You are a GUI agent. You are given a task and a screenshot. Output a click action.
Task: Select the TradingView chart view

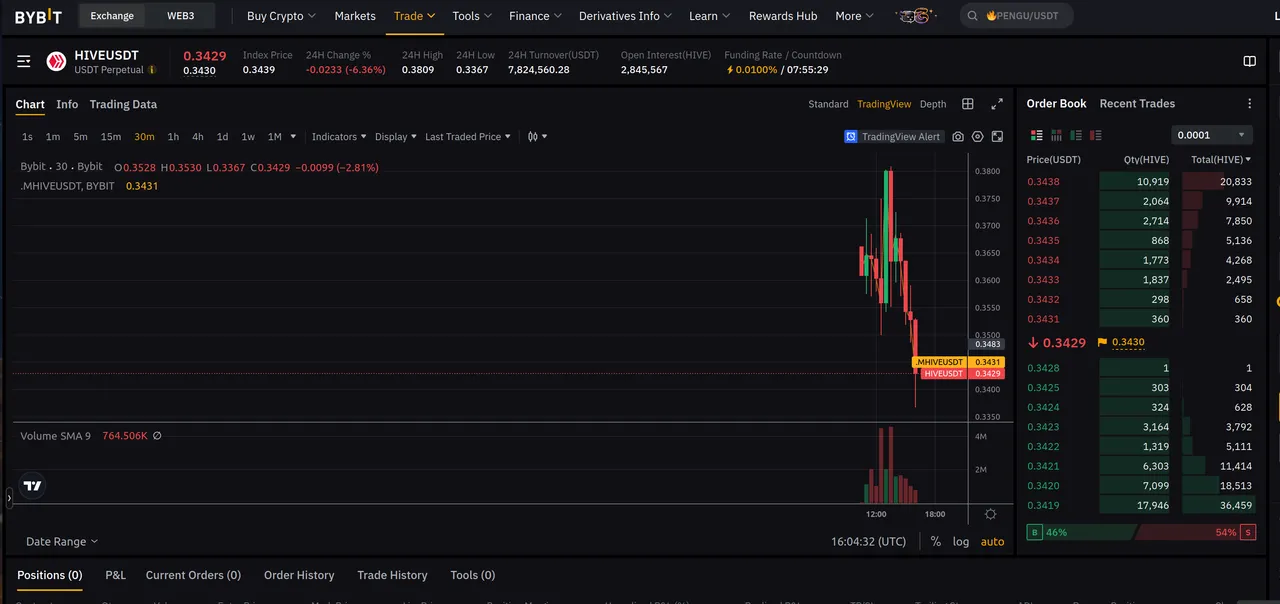pyautogui.click(x=884, y=104)
